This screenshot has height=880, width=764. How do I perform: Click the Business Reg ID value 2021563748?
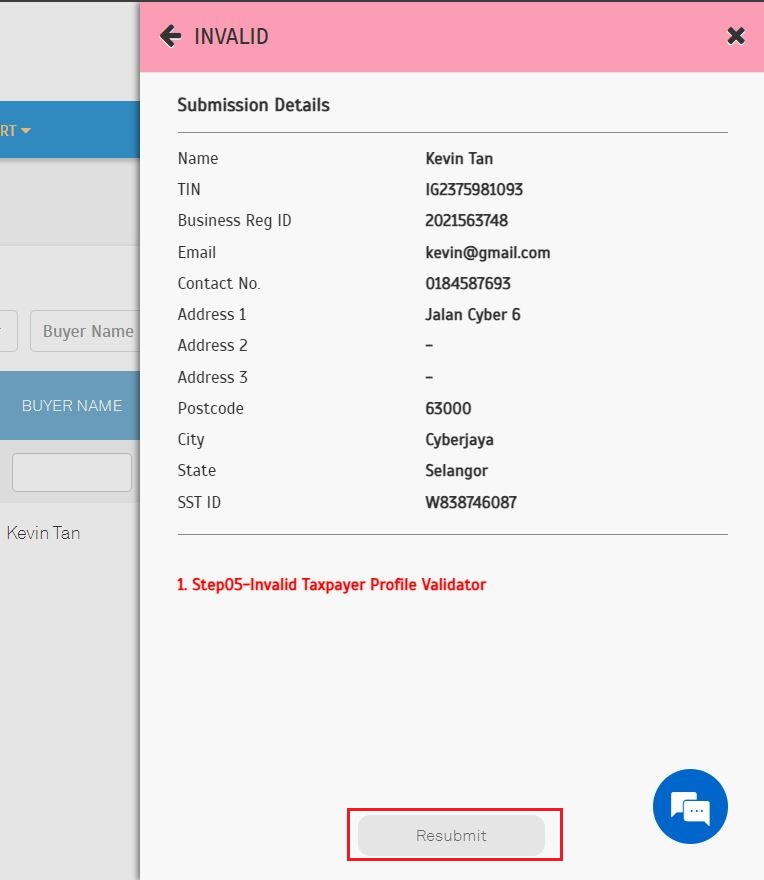click(x=466, y=220)
